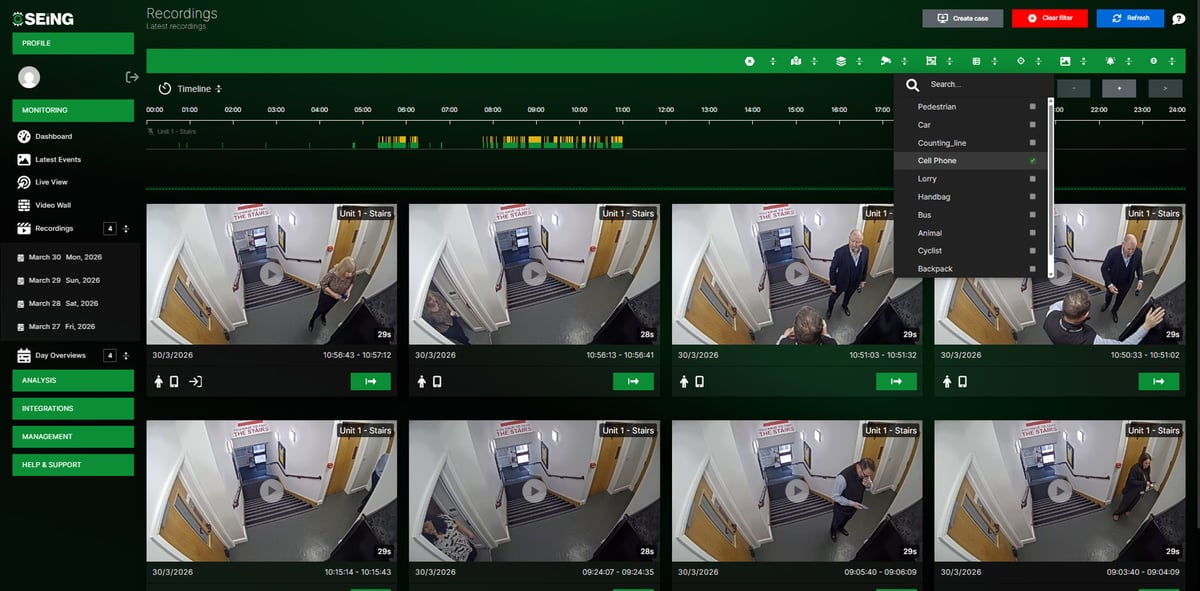
Task: Uncheck the Cell Phone filter
Action: tap(1032, 160)
